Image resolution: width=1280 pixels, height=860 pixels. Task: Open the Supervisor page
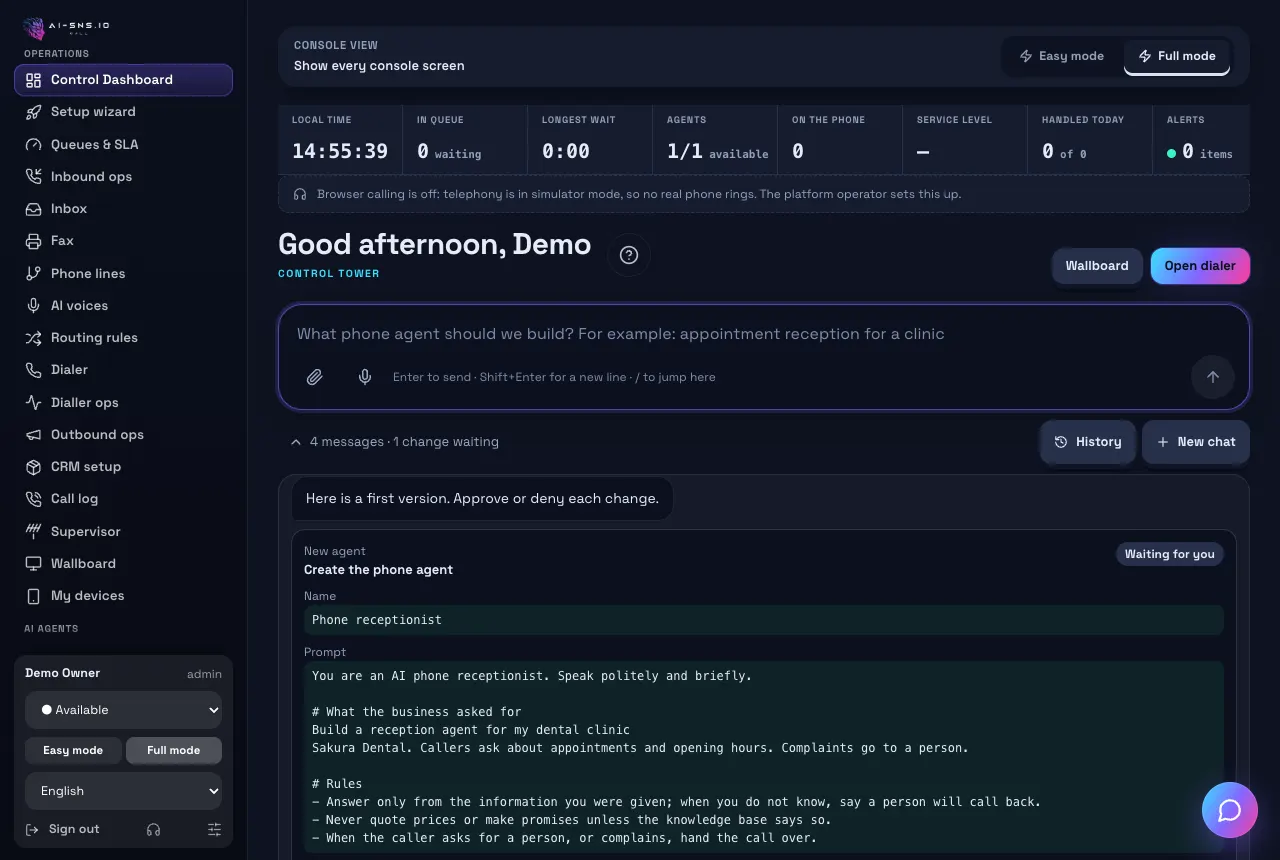click(123, 531)
